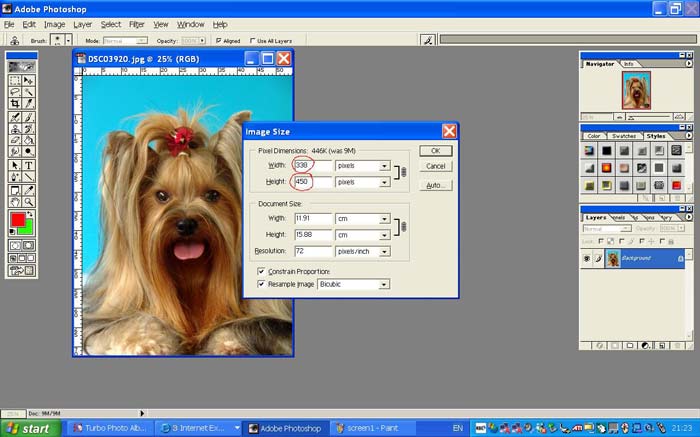700x437 pixels.
Task: Open the Layer menu
Action: [x=83, y=25]
